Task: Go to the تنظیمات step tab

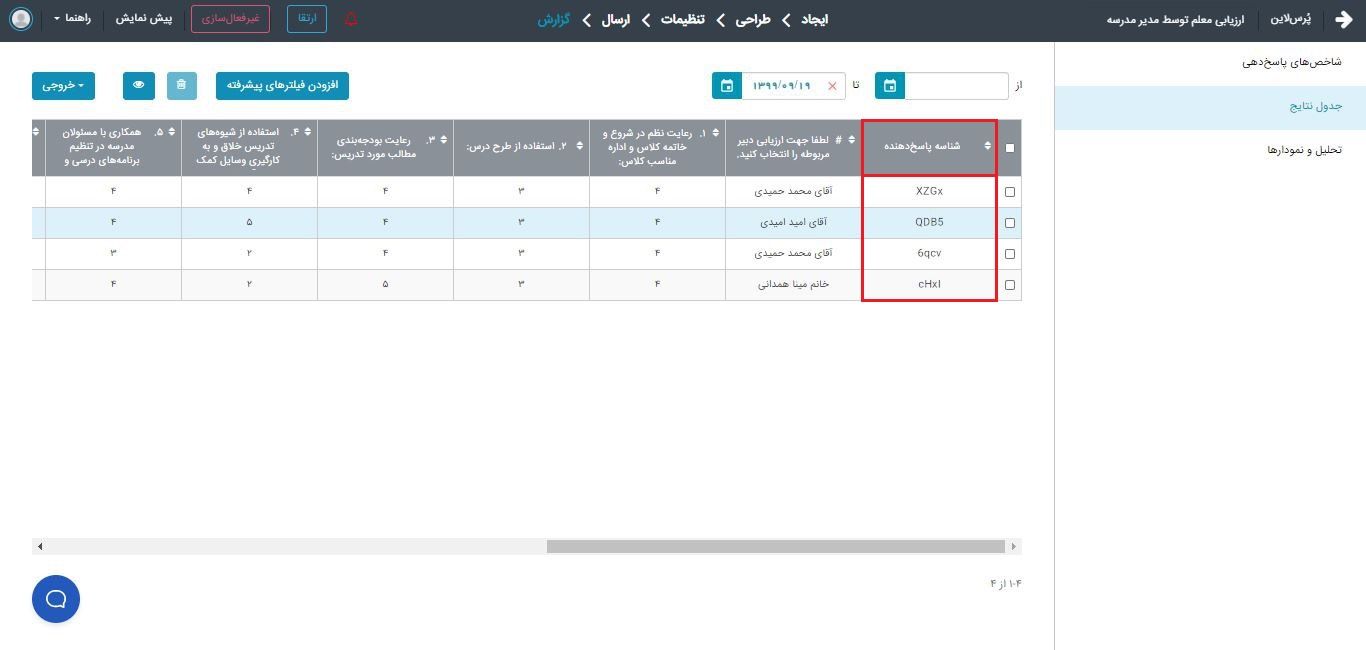Action: (x=682, y=19)
